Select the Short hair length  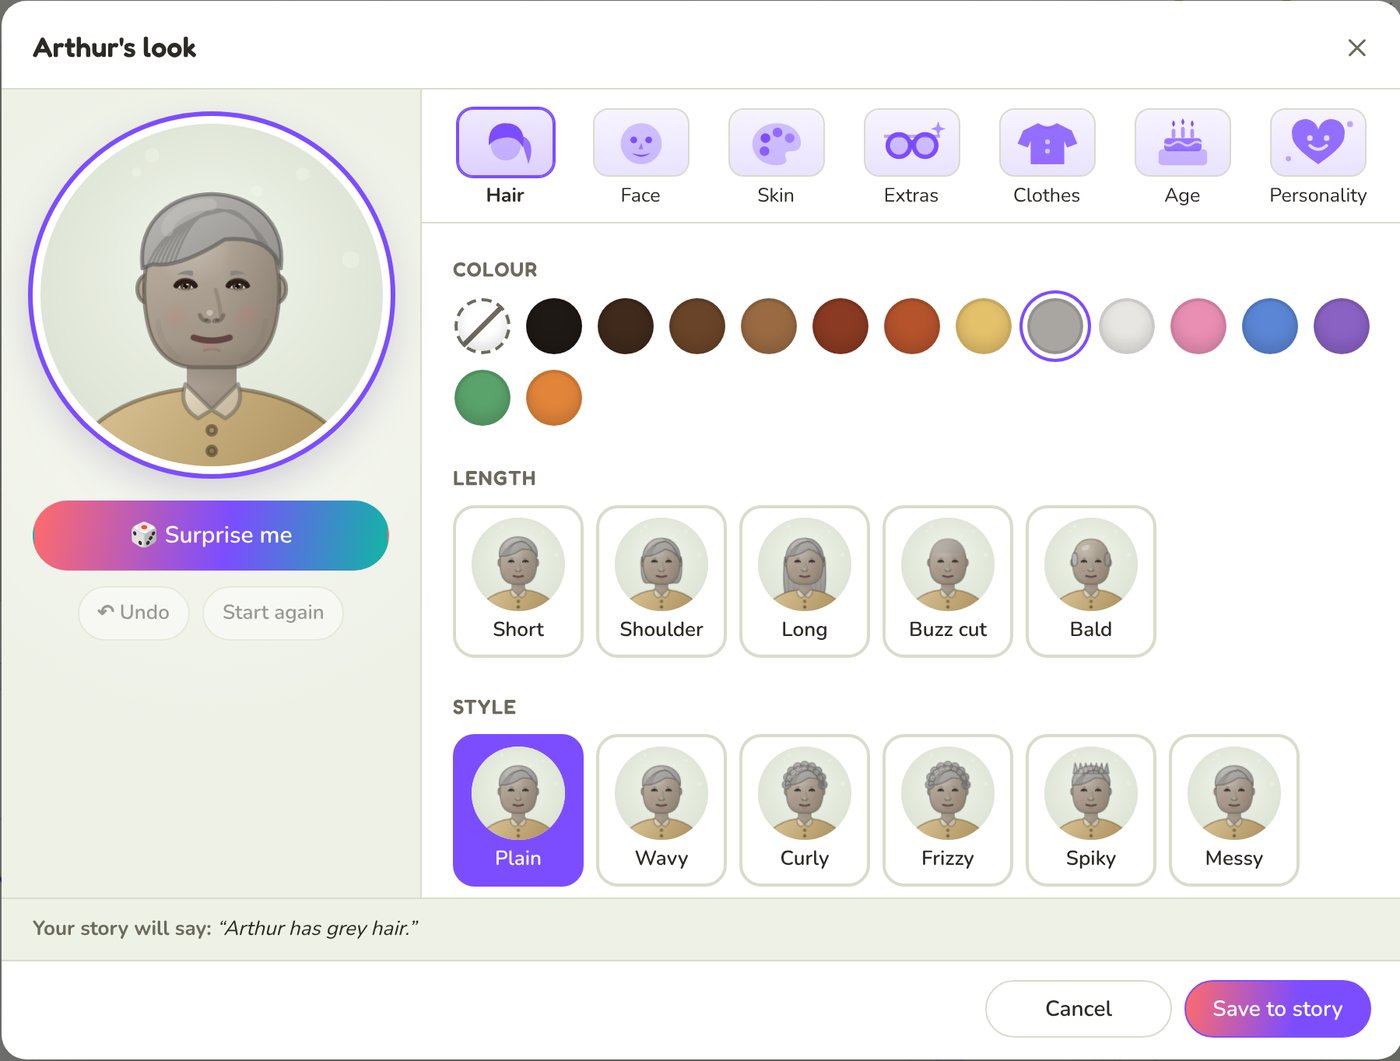pyautogui.click(x=518, y=581)
